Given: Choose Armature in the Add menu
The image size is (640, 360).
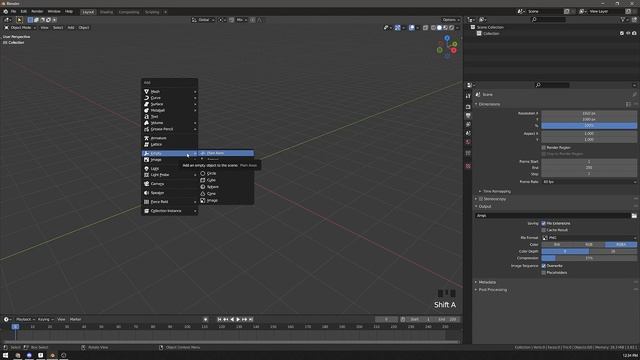Looking at the screenshot, I should 169,138.
